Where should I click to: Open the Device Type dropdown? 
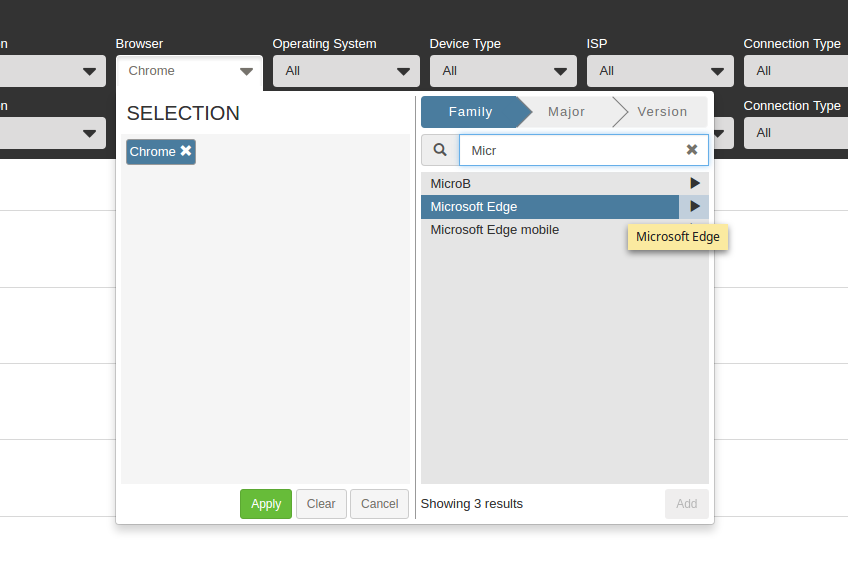click(x=503, y=71)
